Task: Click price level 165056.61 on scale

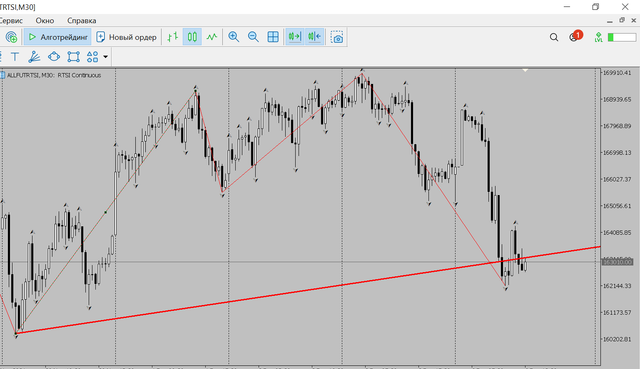Action: pos(617,206)
